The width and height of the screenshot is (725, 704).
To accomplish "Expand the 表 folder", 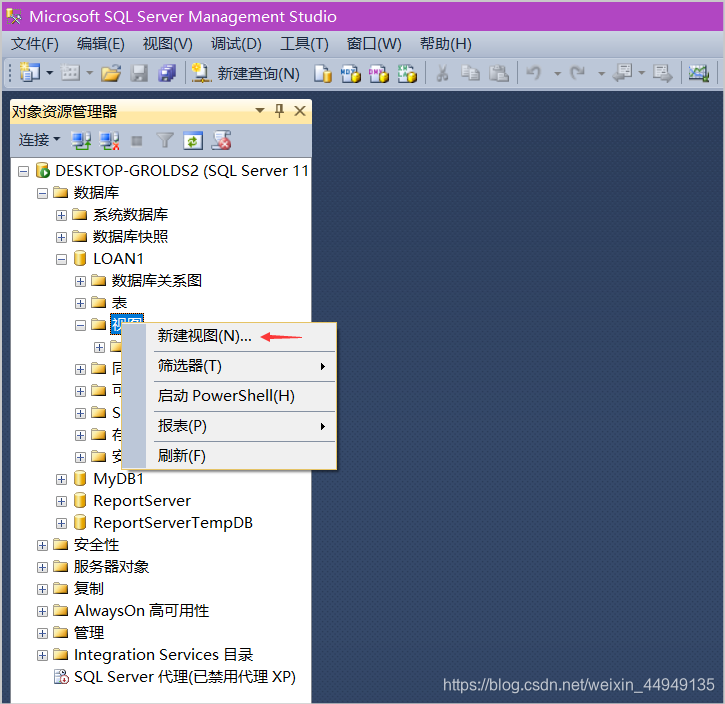I will (80, 303).
